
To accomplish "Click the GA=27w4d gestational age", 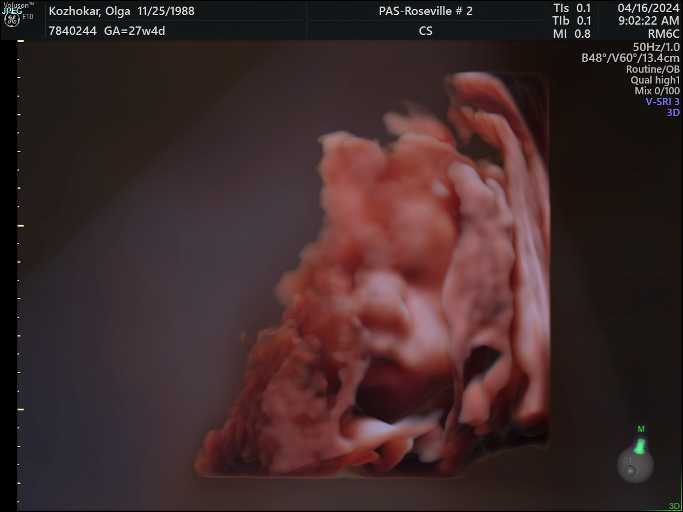I will pyautogui.click(x=135, y=31).
